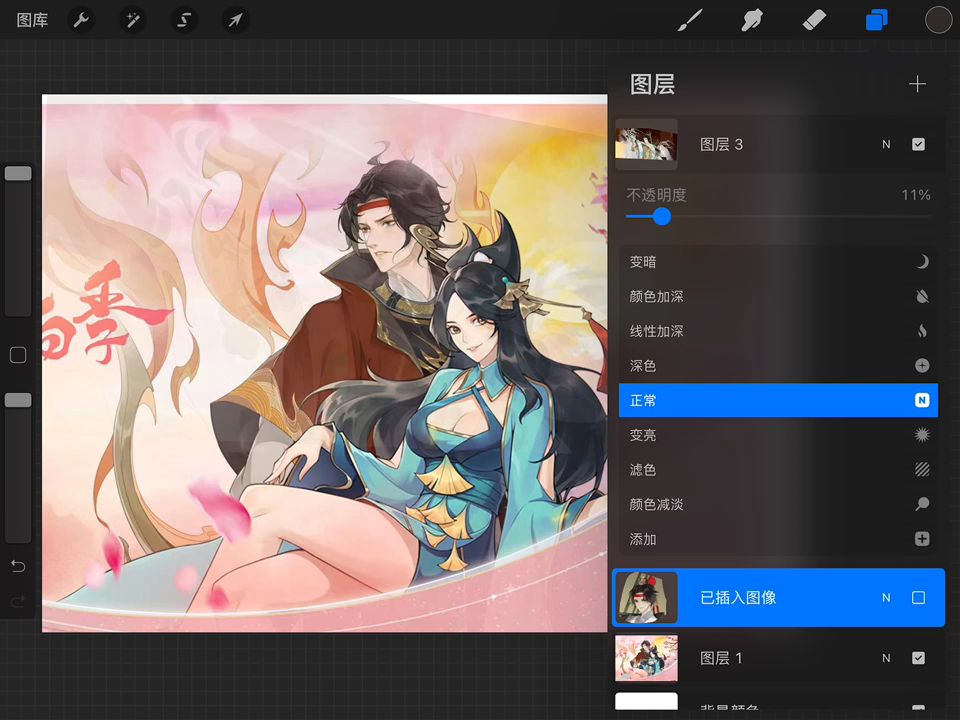Tap the undo arrow in sidebar

tap(18, 567)
